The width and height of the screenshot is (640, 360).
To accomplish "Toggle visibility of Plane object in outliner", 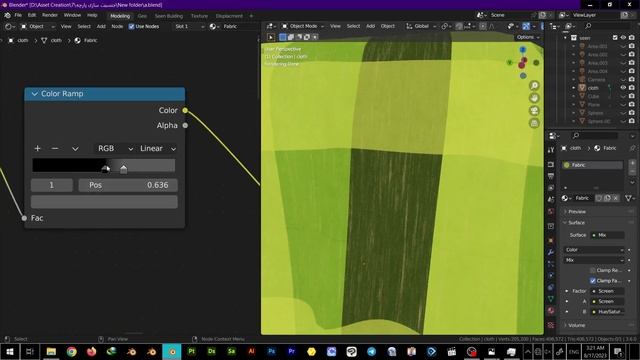I will 623,104.
